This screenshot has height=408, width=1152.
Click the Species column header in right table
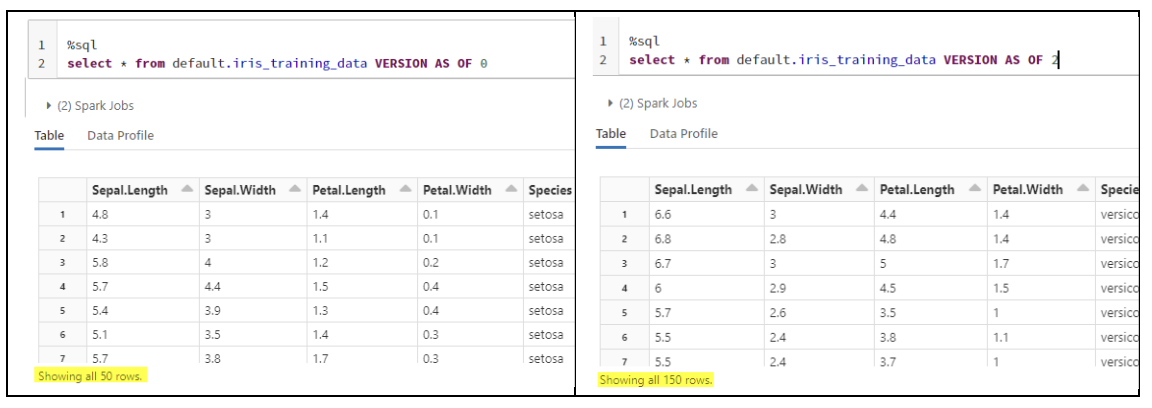tap(1118, 189)
